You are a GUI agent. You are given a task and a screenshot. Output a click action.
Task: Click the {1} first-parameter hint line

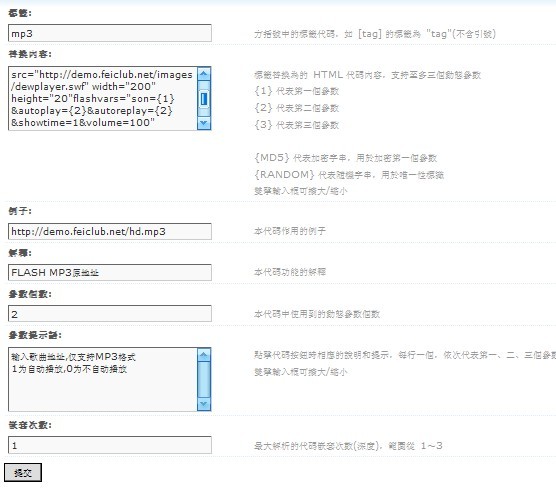(296, 91)
